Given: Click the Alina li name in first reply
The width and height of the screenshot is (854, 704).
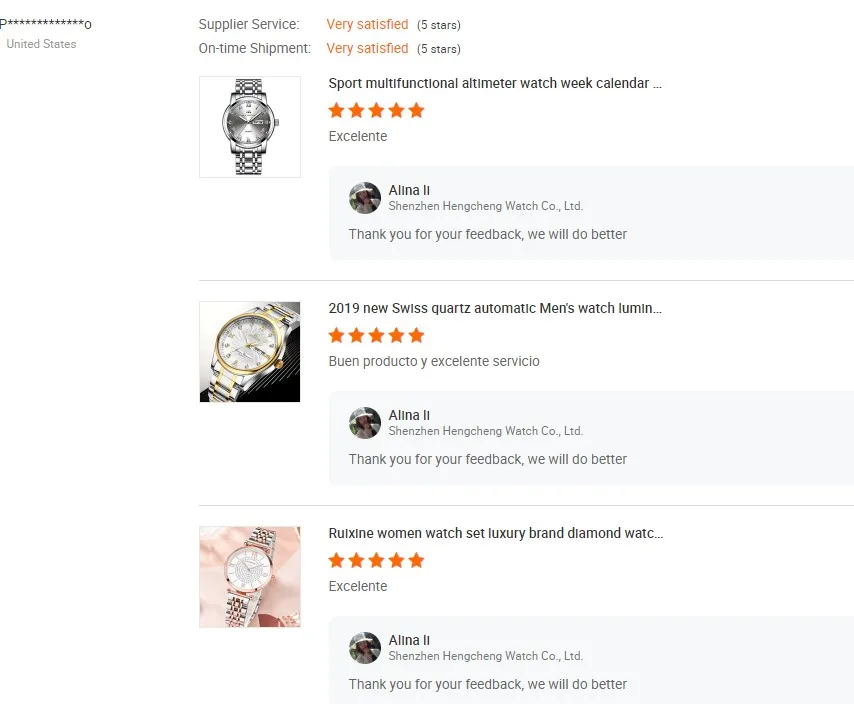Looking at the screenshot, I should [x=409, y=190].
